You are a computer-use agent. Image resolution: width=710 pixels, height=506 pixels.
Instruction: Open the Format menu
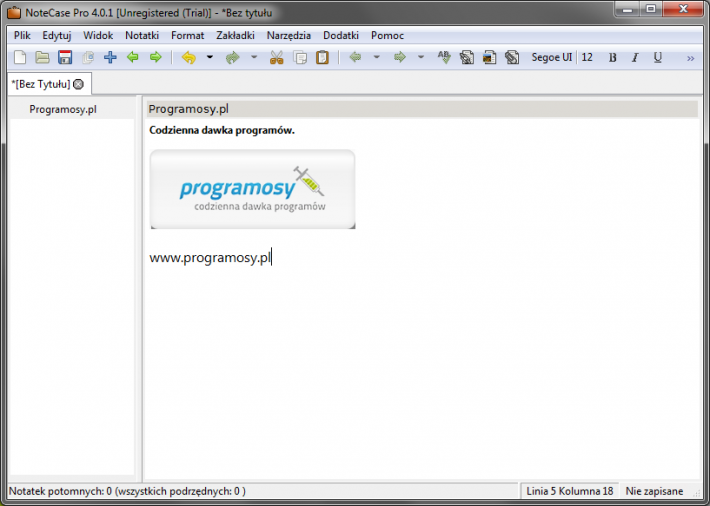(x=187, y=35)
